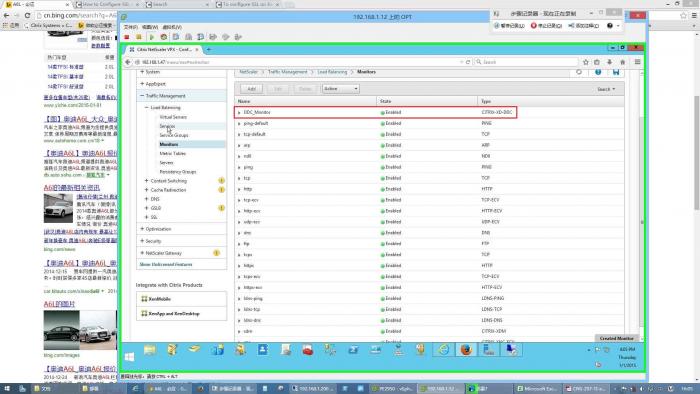Collapse the Traffic Management node
Image resolution: width=700 pixels, height=394 pixels.
[142, 96]
